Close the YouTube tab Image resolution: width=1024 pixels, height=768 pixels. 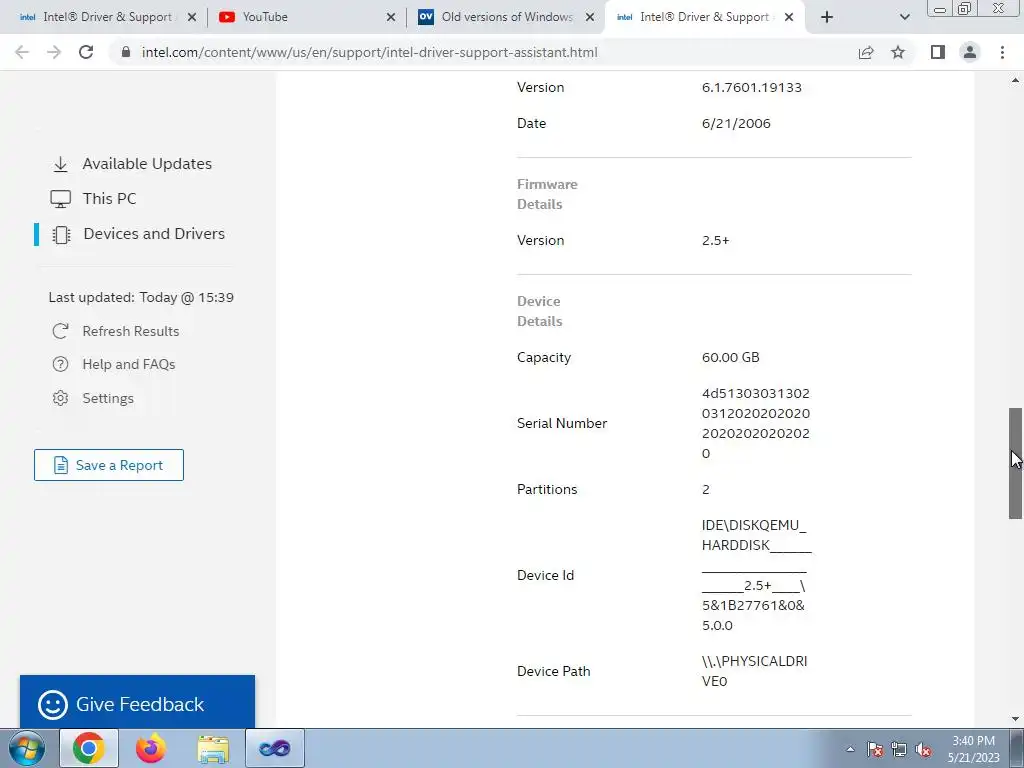(391, 17)
